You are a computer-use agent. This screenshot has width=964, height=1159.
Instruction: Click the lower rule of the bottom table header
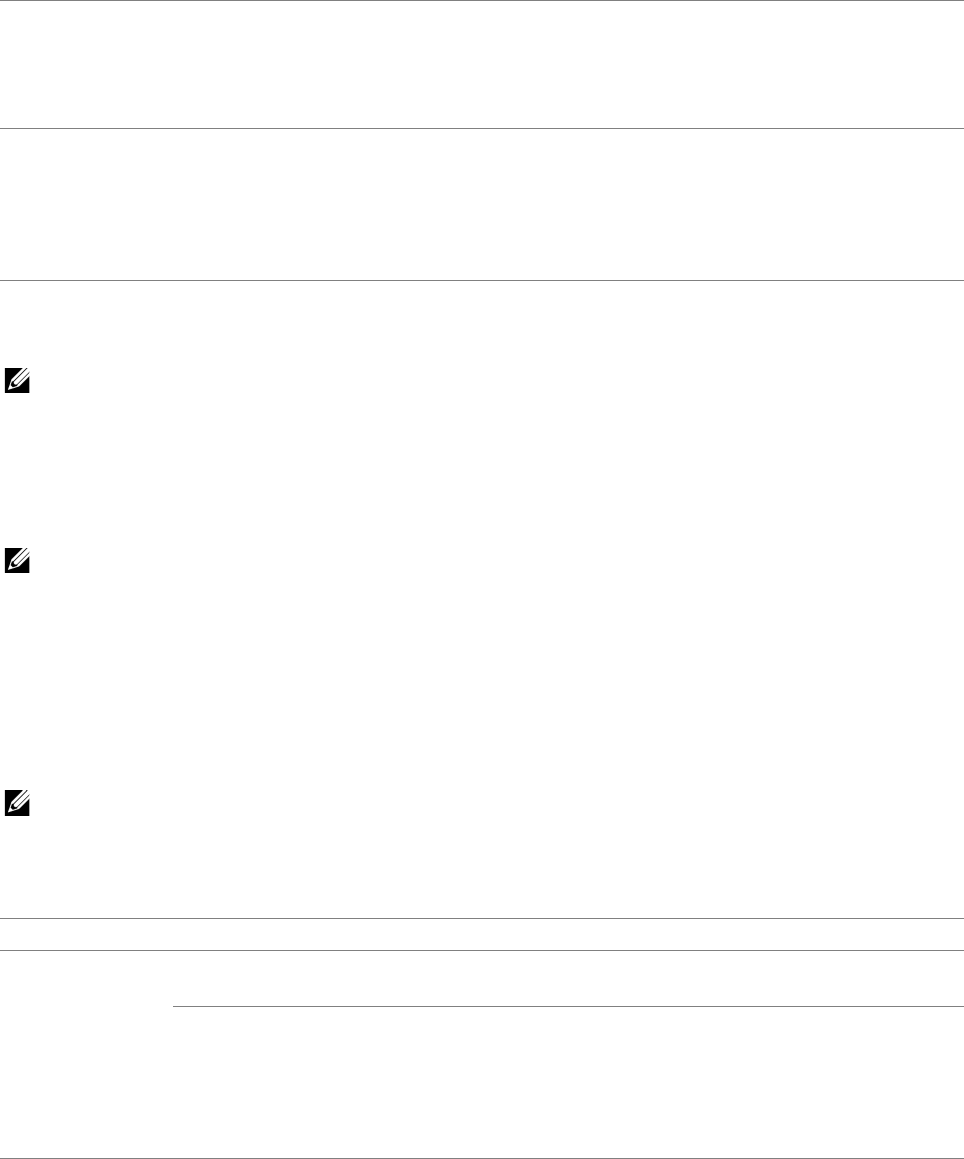[x=482, y=950]
